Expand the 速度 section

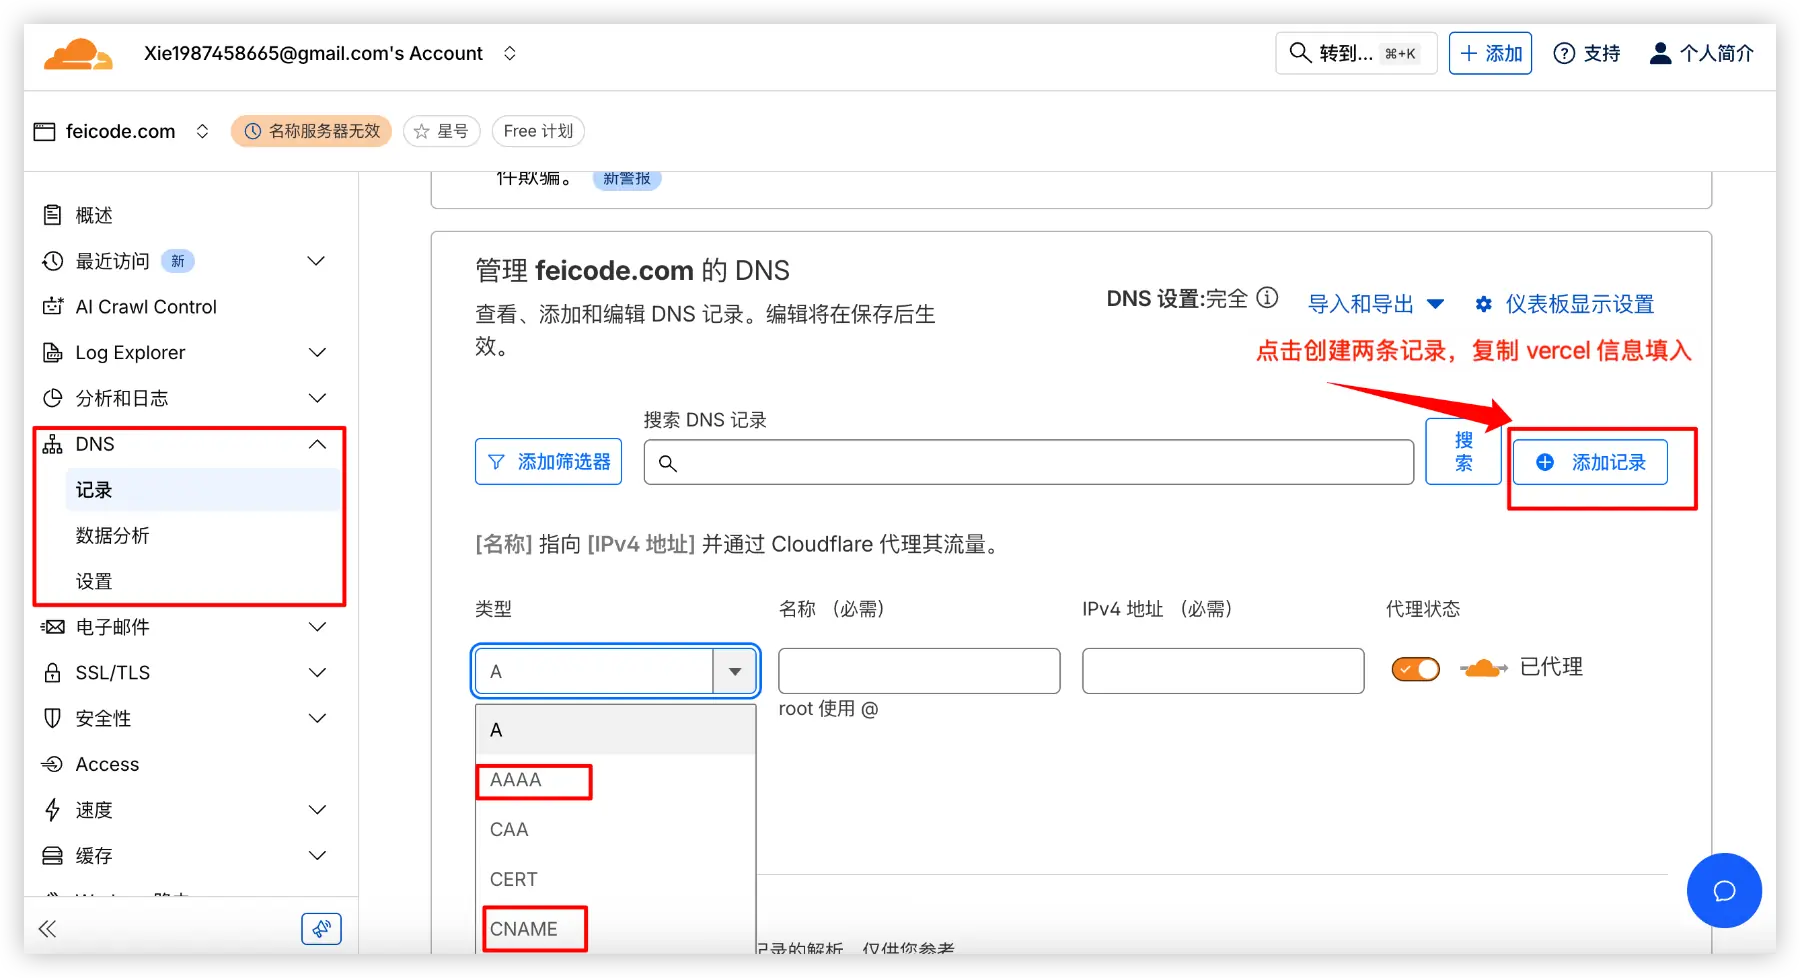point(317,810)
